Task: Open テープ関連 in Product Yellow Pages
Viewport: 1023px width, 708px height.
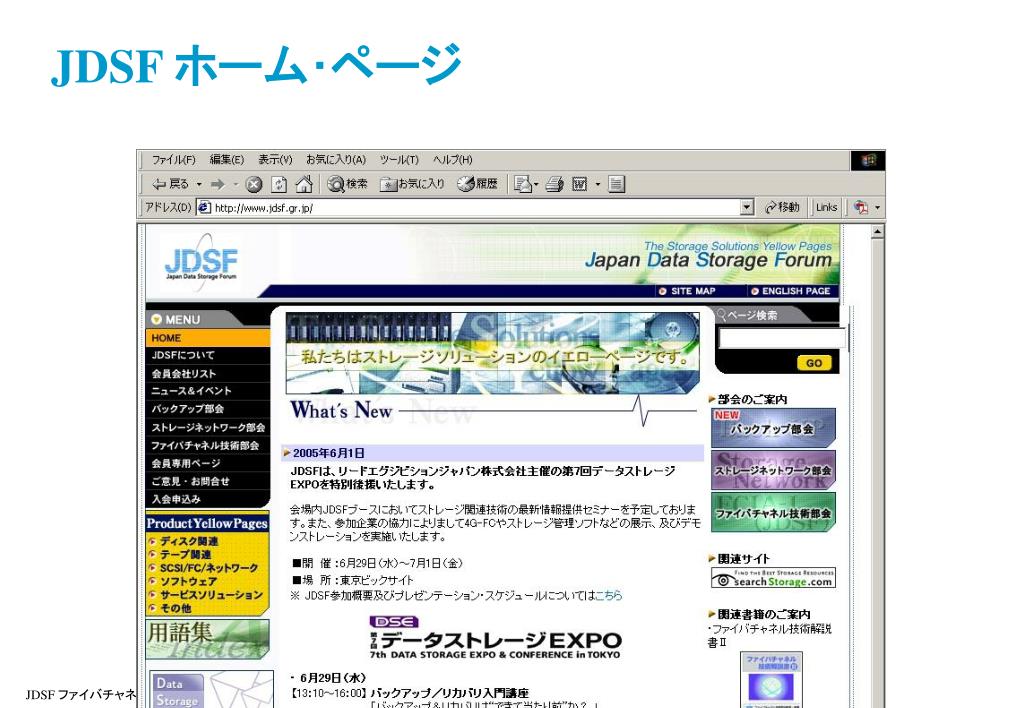Action: (x=185, y=555)
